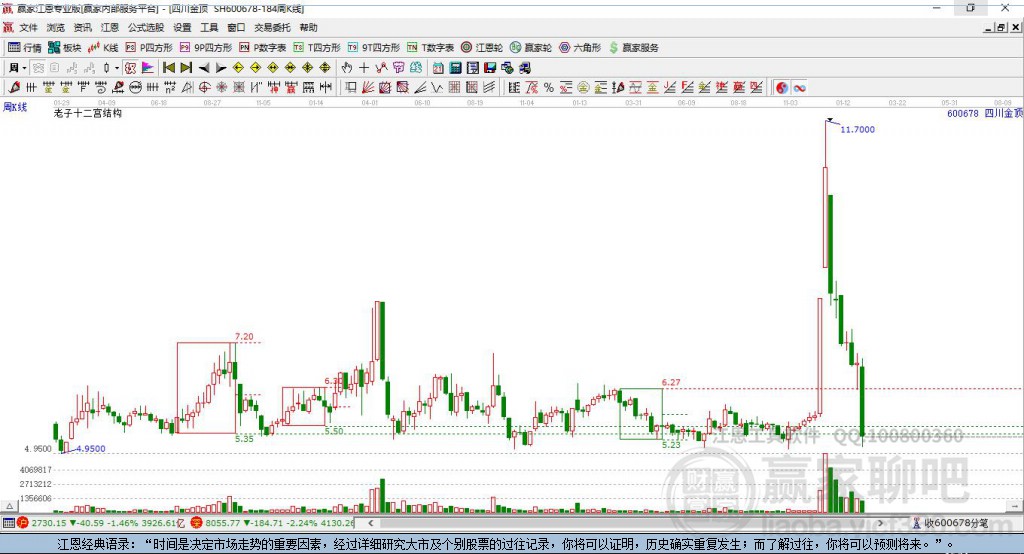Open the 江恩 menu
The width and height of the screenshot is (1024, 554).
pyautogui.click(x=110, y=27)
